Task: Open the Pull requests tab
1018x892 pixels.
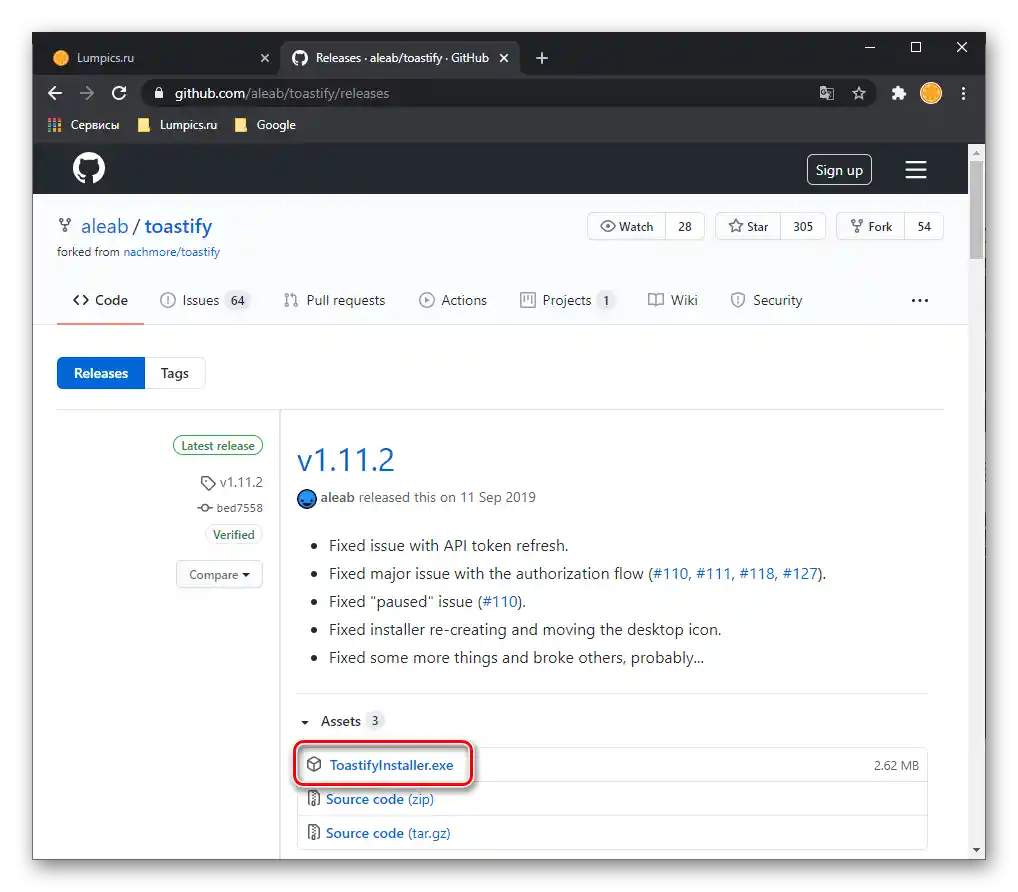Action: coord(334,301)
